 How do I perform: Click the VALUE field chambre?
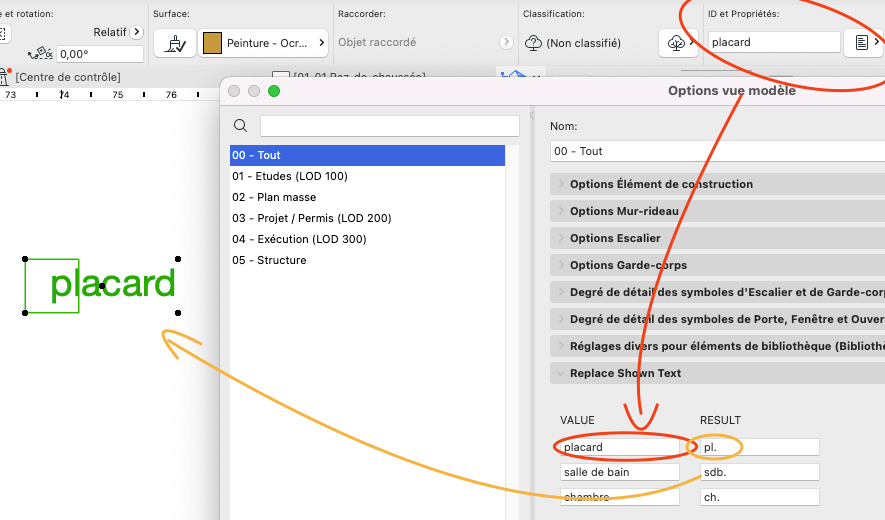click(620, 497)
